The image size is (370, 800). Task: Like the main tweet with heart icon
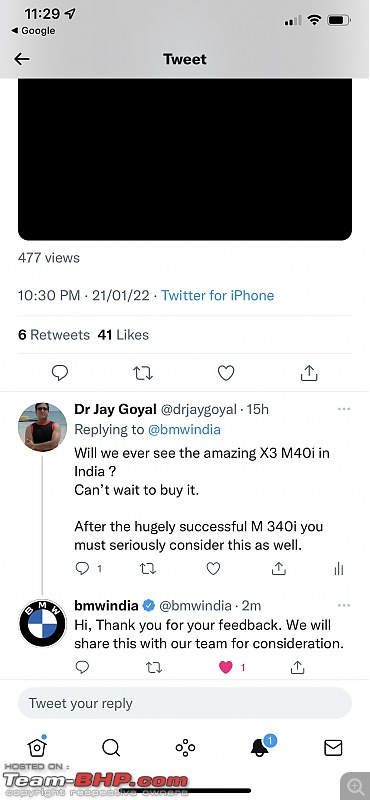(226, 373)
